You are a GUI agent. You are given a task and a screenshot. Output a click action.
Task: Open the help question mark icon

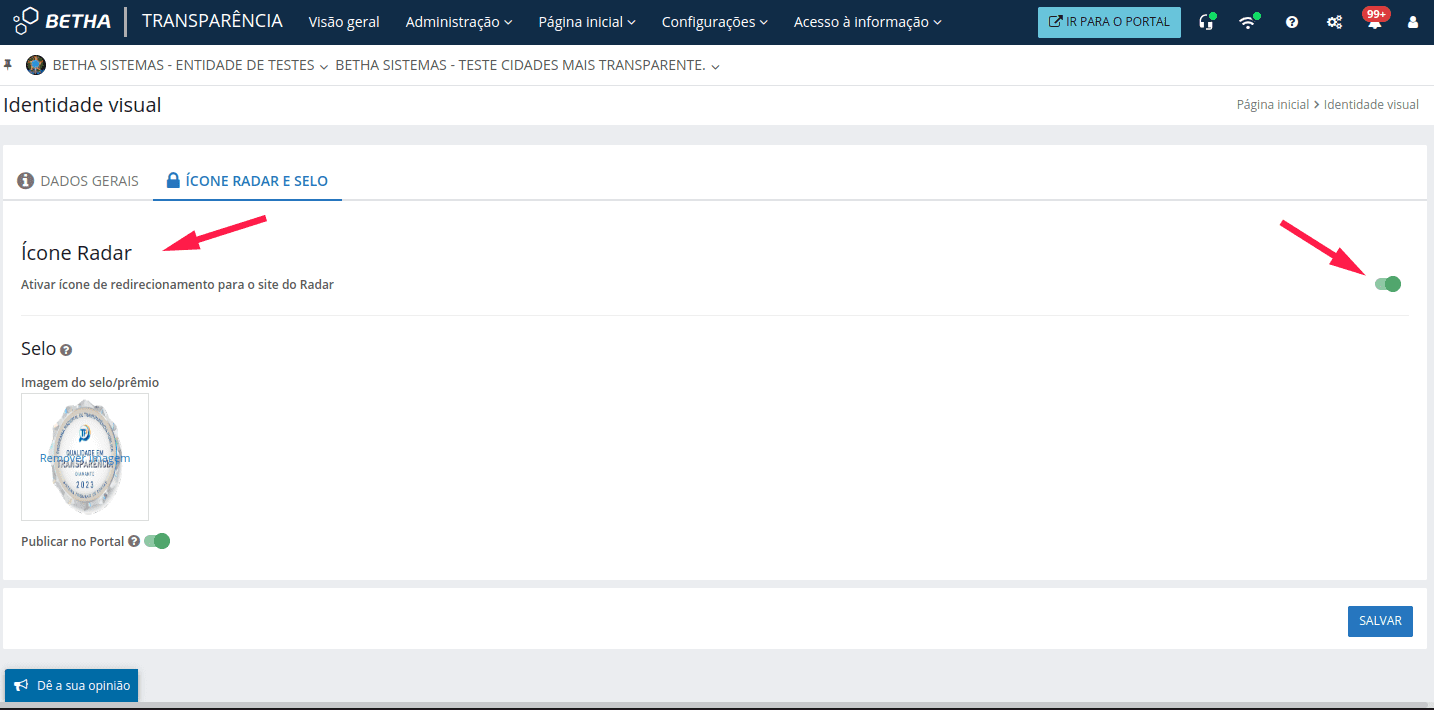tap(1292, 22)
